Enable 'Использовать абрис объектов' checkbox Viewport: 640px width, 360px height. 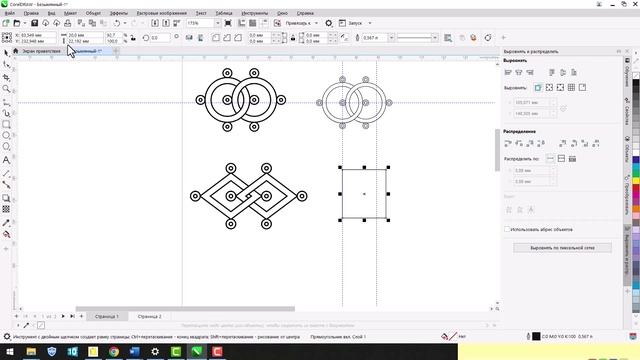click(507, 229)
